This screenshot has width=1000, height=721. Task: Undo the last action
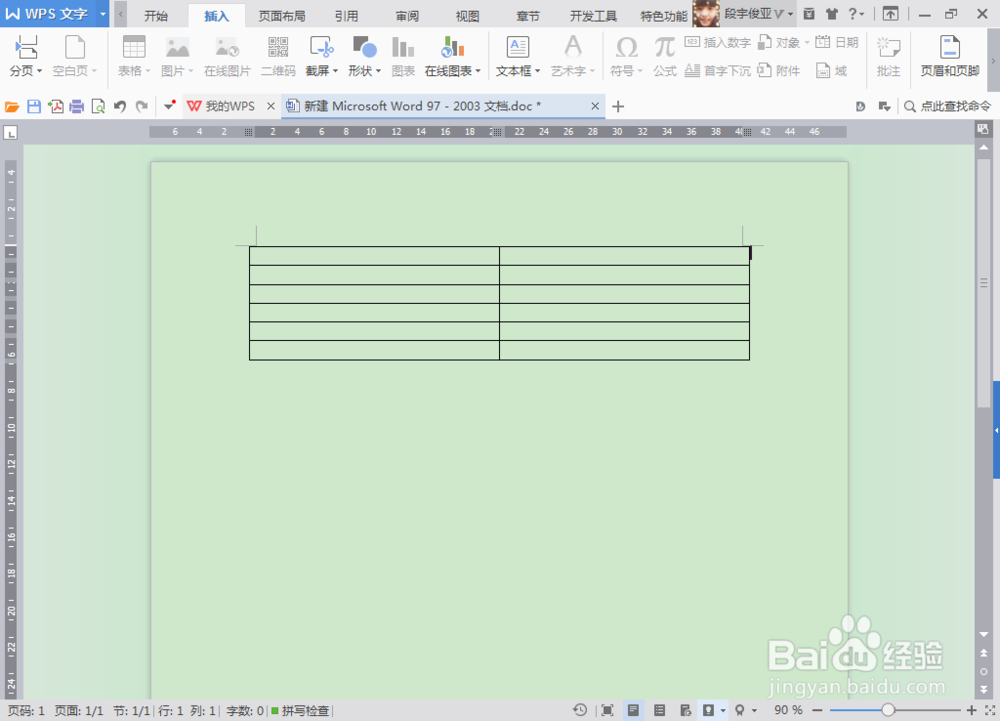[120, 106]
